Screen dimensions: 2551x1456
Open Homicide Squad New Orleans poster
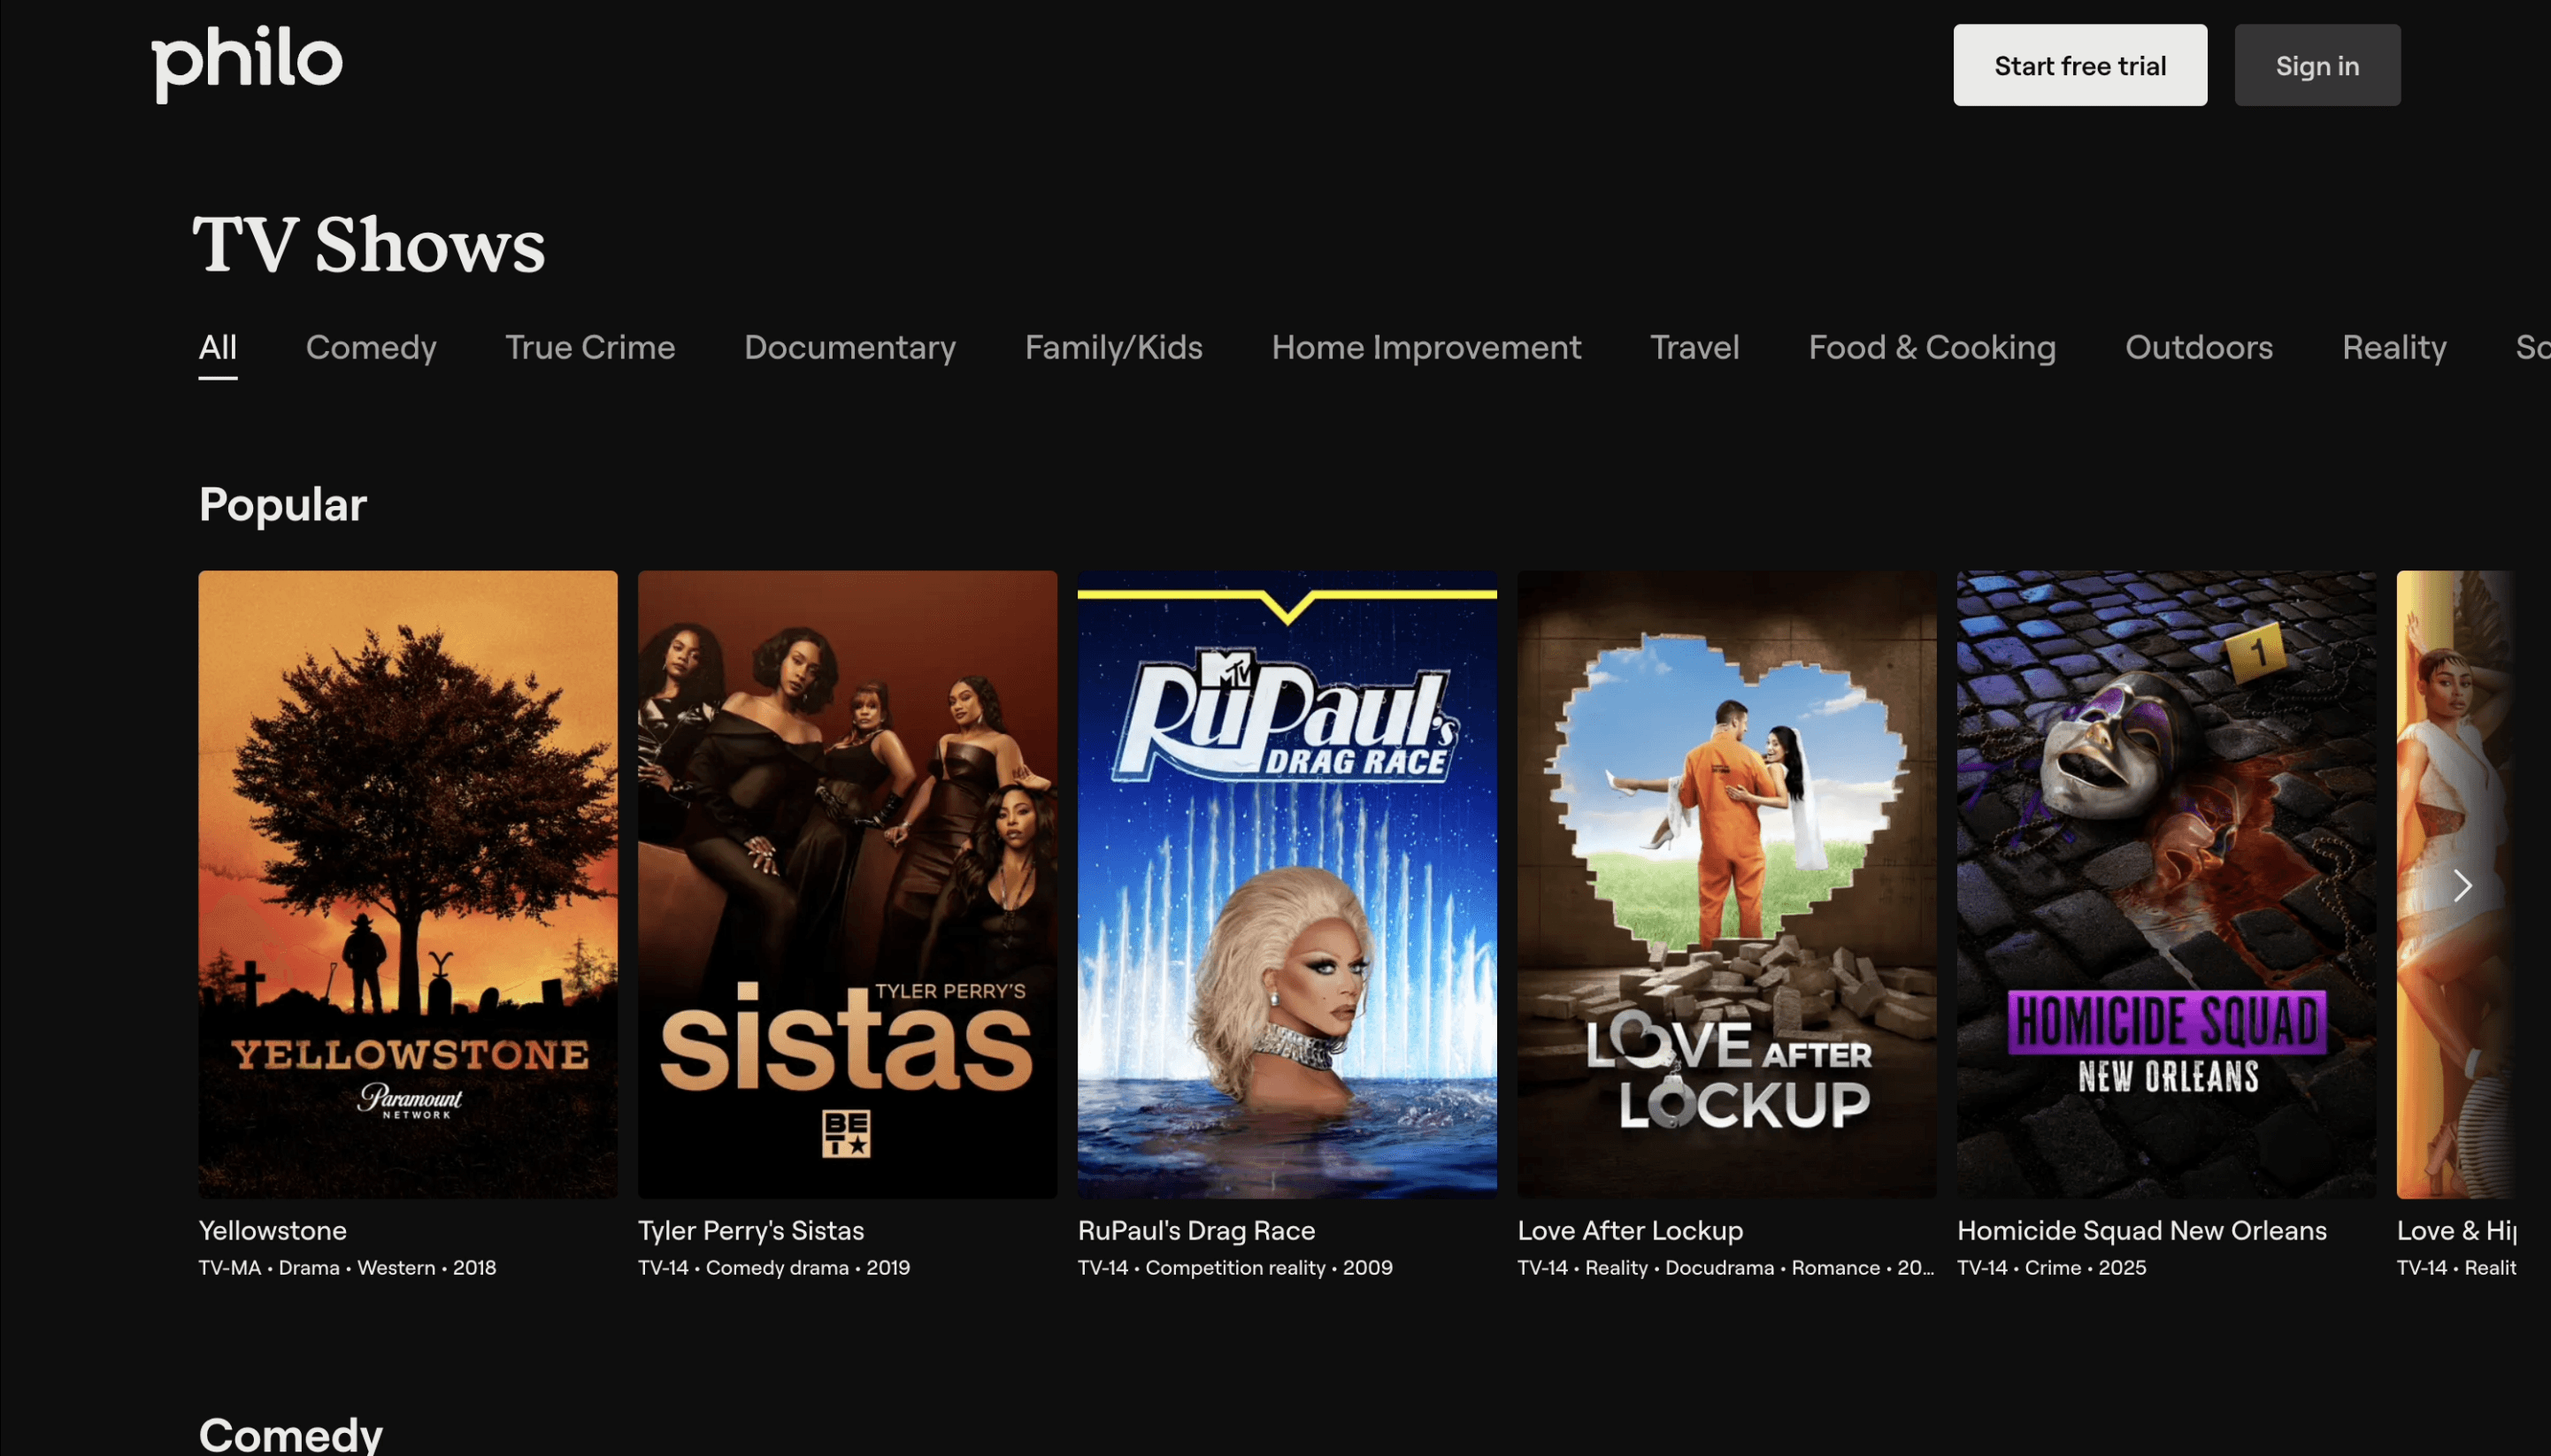click(2165, 884)
